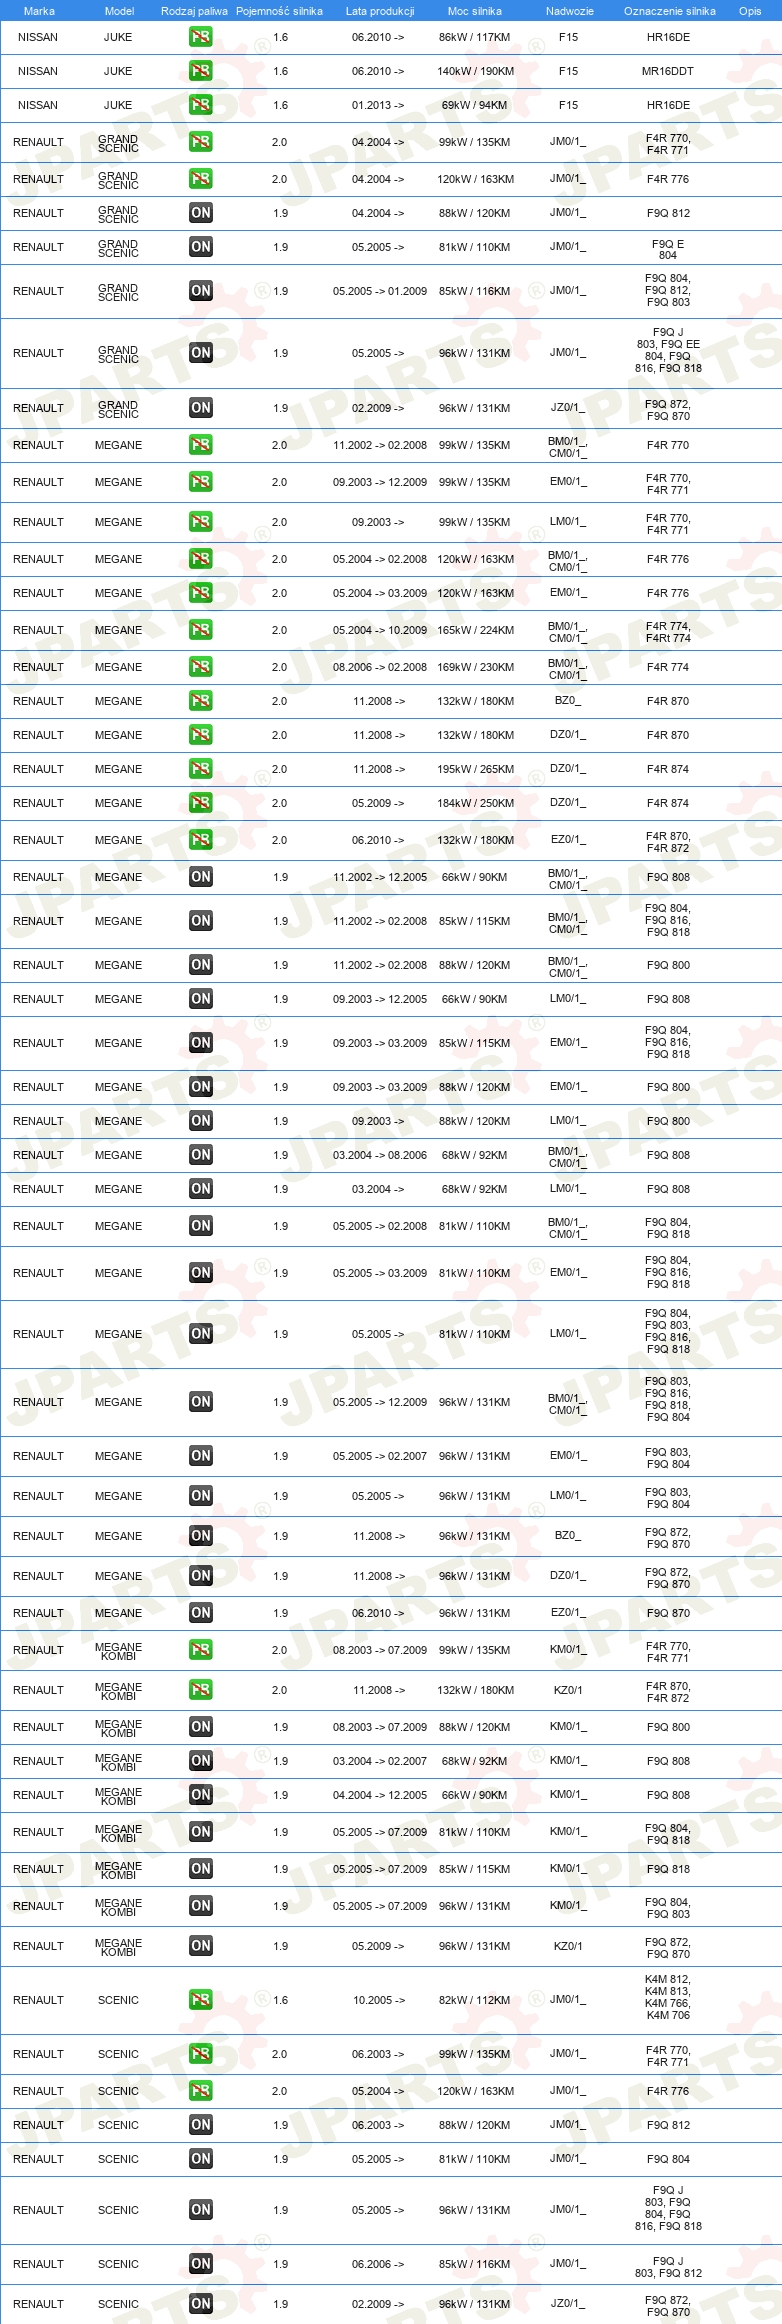The height and width of the screenshot is (2324, 782).
Task: Click the Model column header
Action: pos(120,11)
